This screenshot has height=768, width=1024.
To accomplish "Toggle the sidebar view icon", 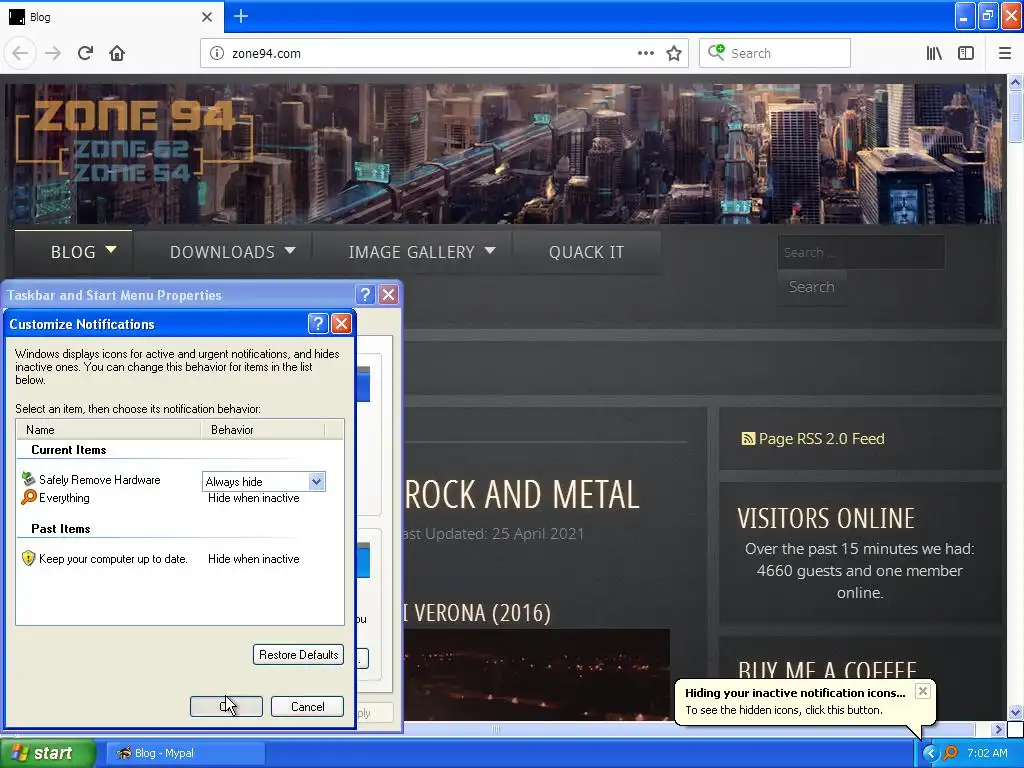I will point(966,54).
